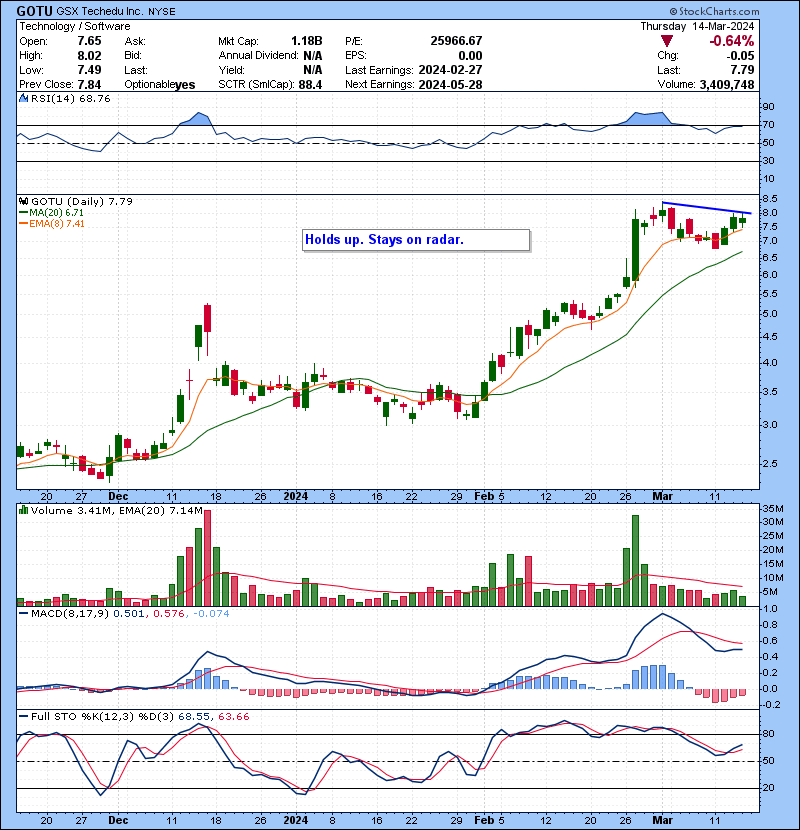The height and width of the screenshot is (830, 800).
Task: Click the percent change -0.64%
Action: point(732,41)
